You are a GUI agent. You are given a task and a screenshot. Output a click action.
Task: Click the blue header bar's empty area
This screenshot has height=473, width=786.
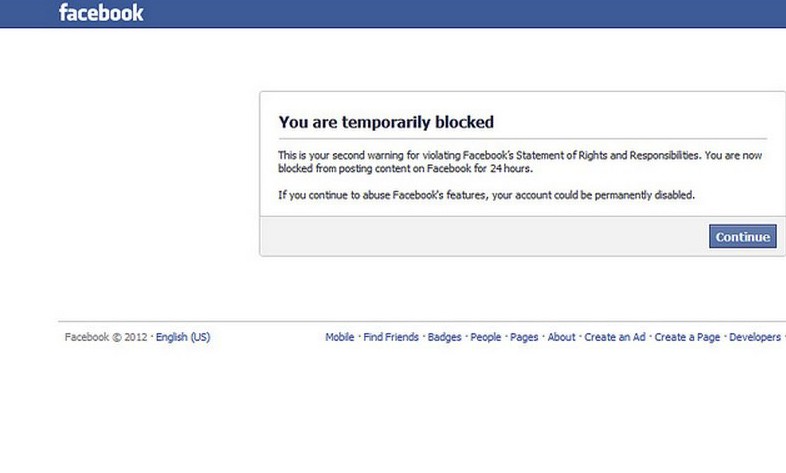click(x=450, y=13)
